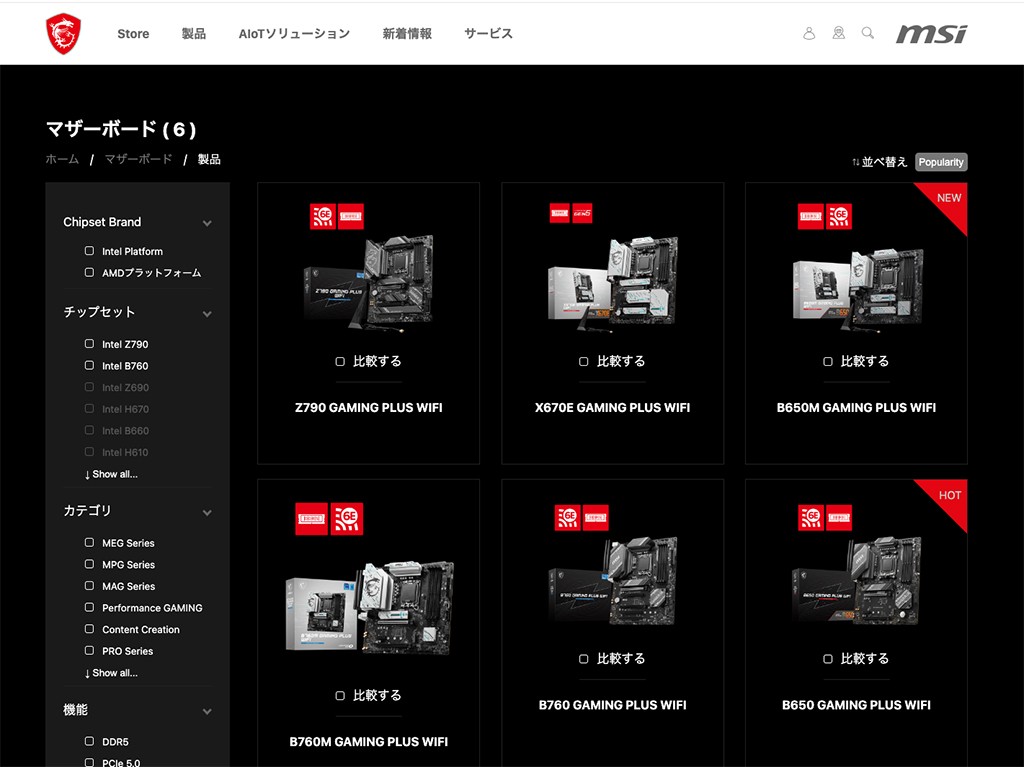Collapse the Chipset Brand section
Screen dimensions: 1024x767
tap(207, 223)
